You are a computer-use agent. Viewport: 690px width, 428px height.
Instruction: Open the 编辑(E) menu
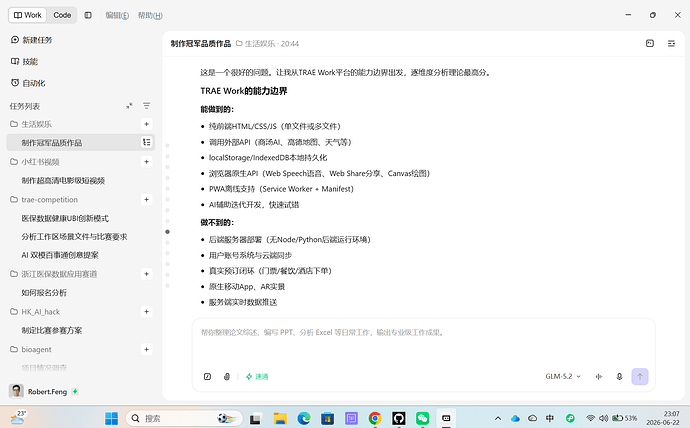click(x=117, y=15)
